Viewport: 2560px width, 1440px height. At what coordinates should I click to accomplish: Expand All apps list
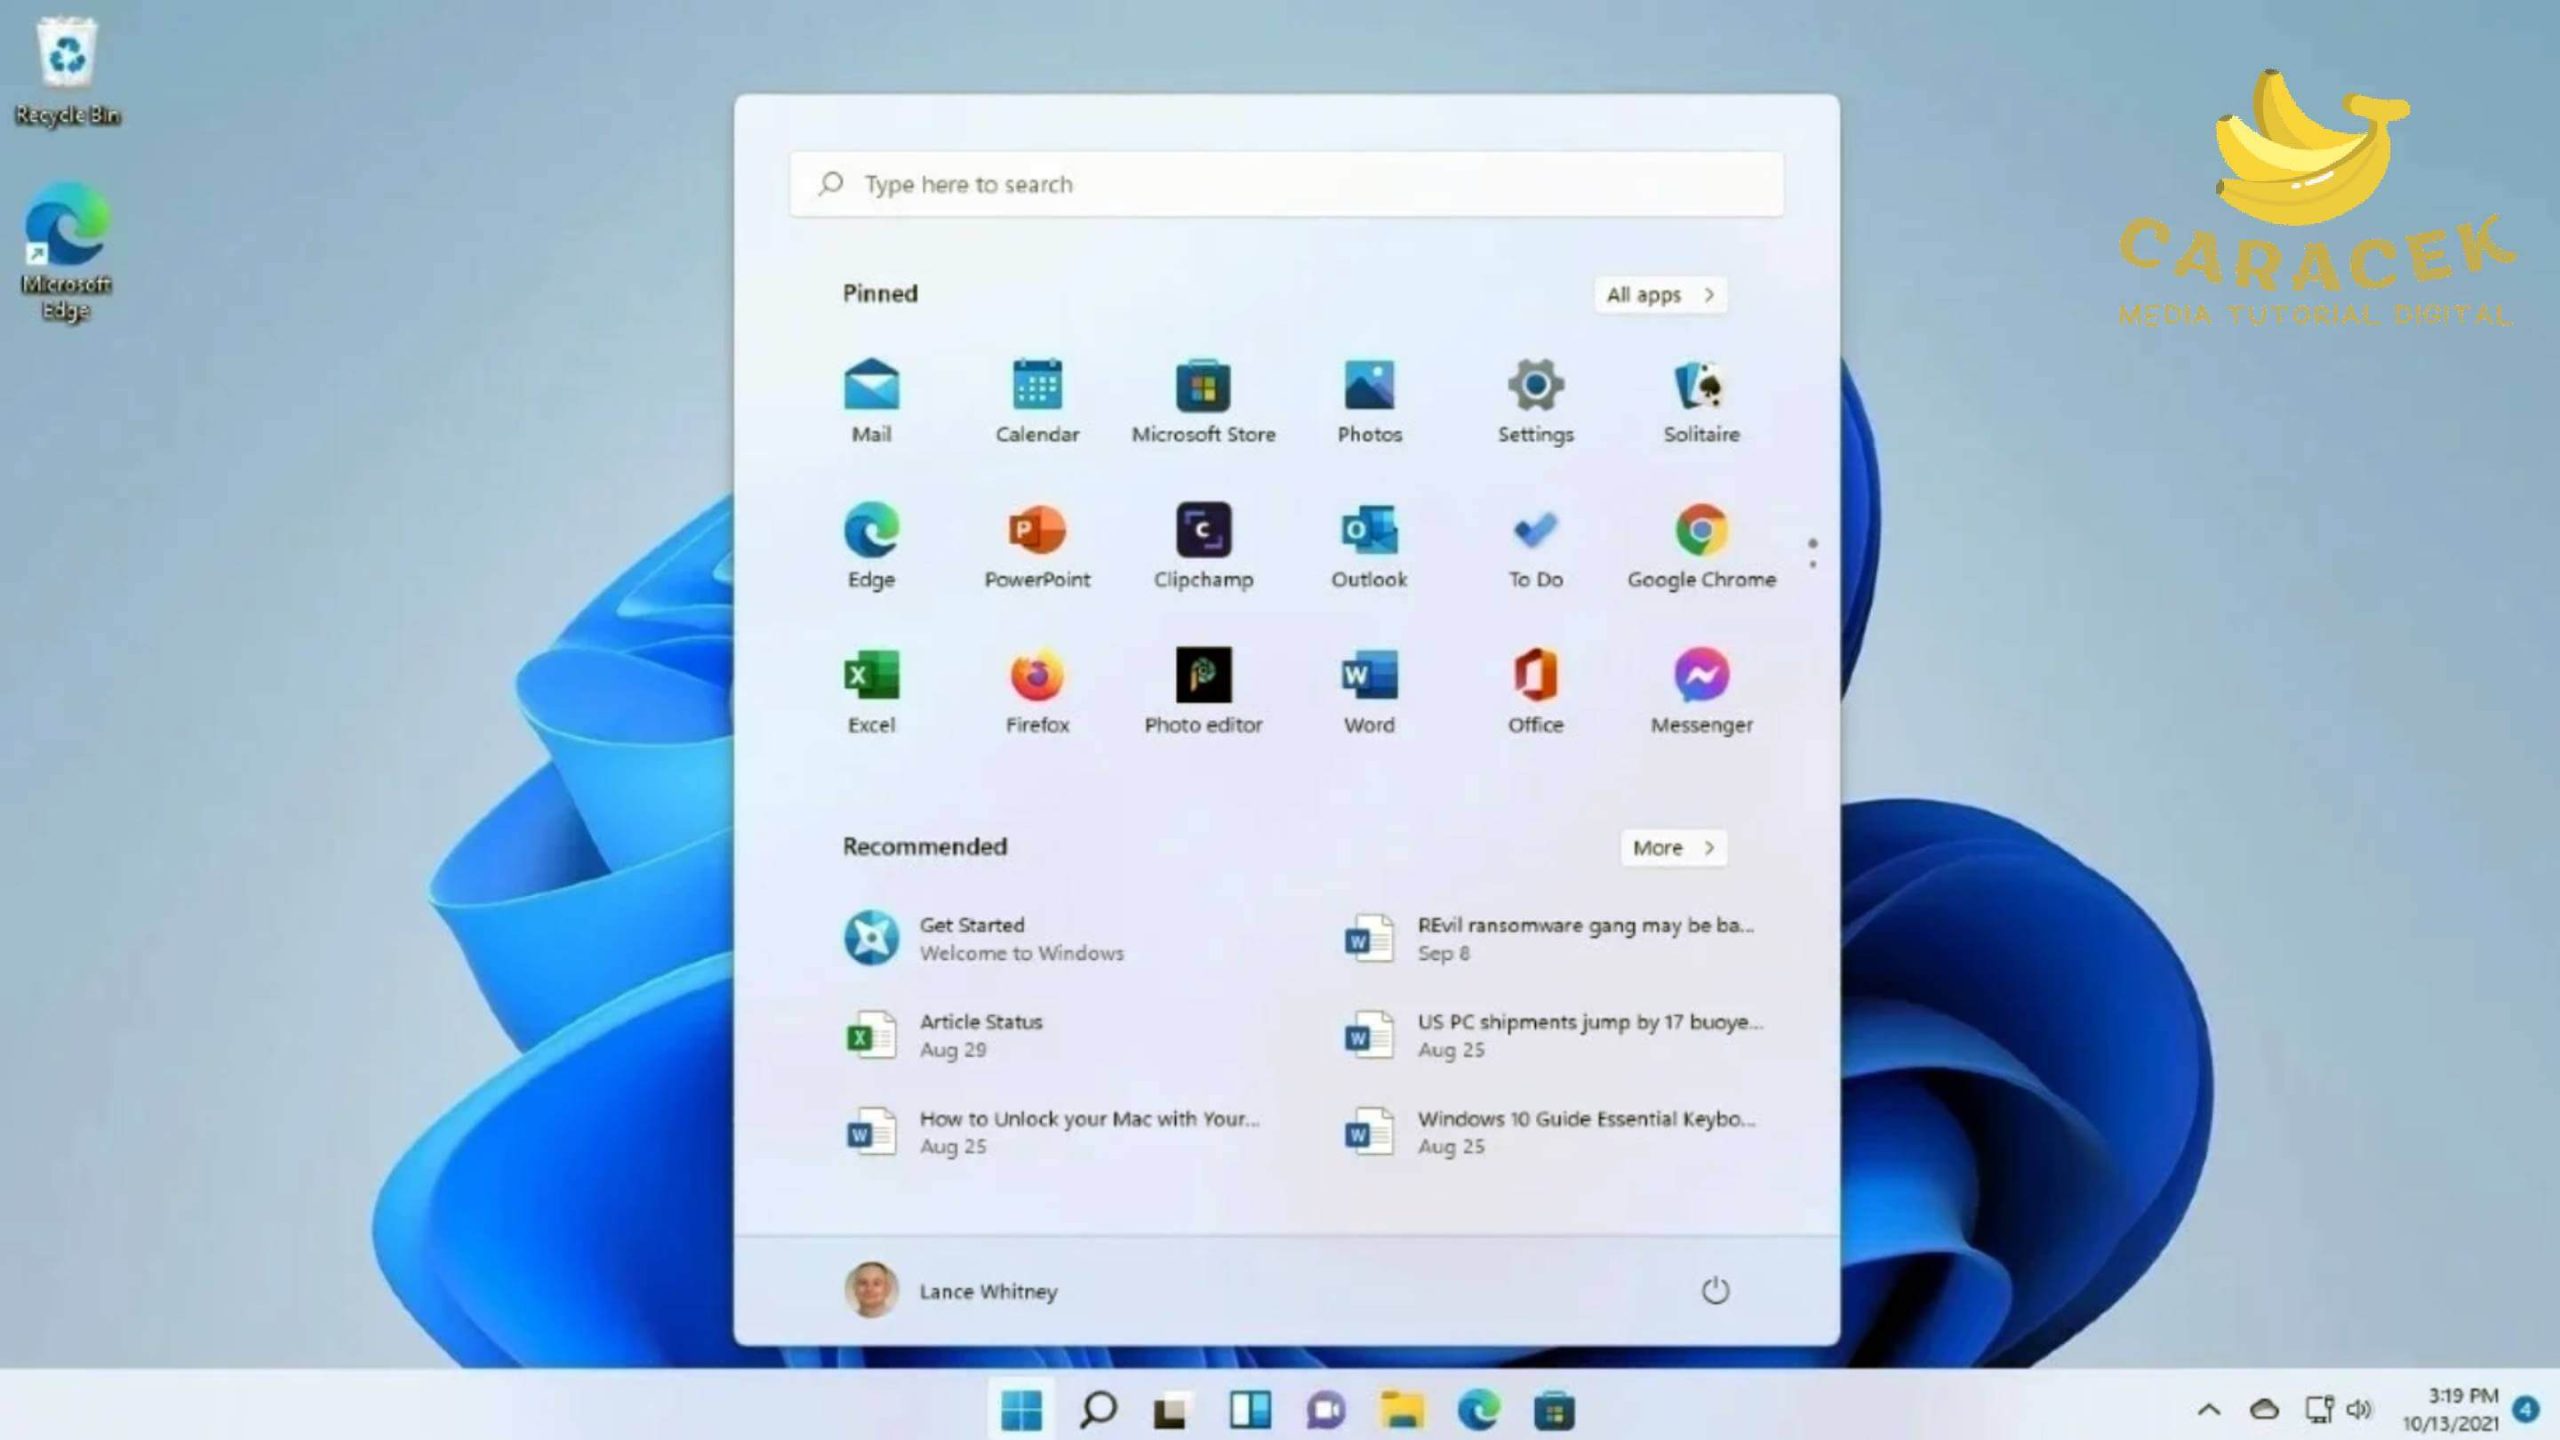tap(1658, 294)
